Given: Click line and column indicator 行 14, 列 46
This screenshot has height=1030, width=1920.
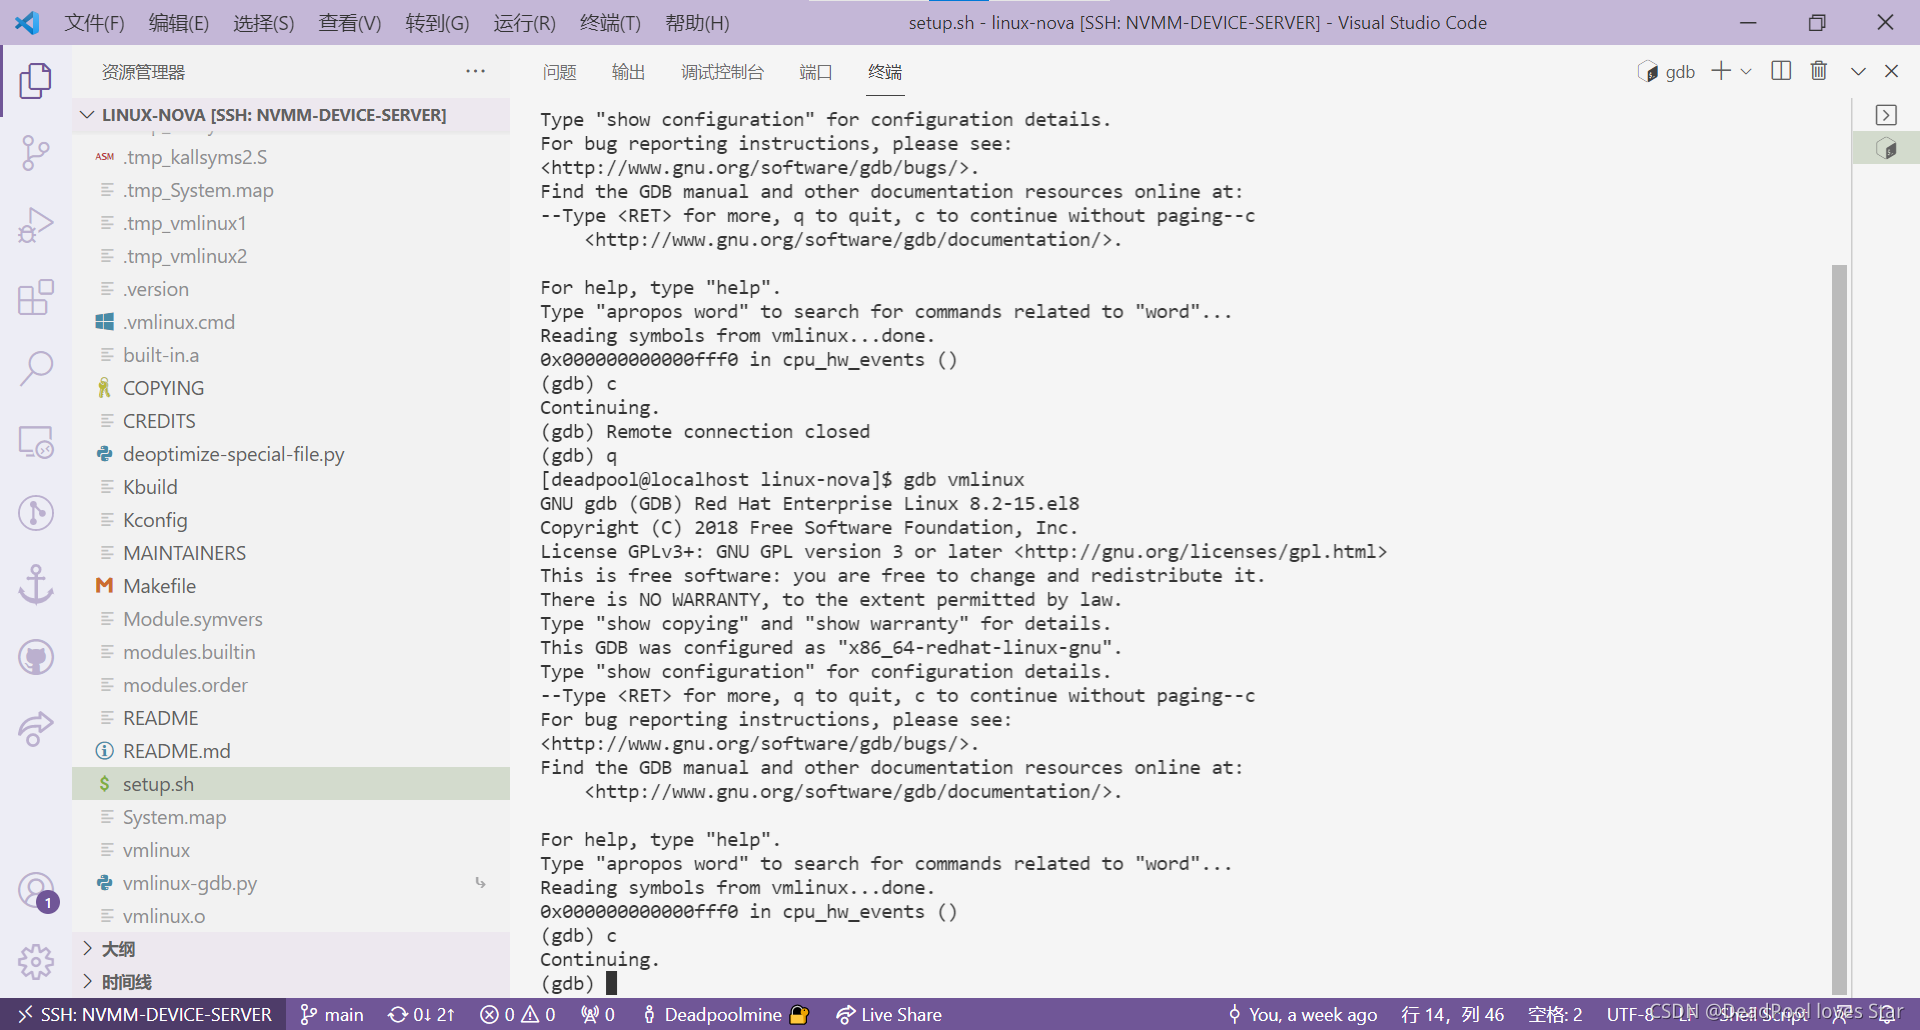Looking at the screenshot, I should coord(1452,1014).
